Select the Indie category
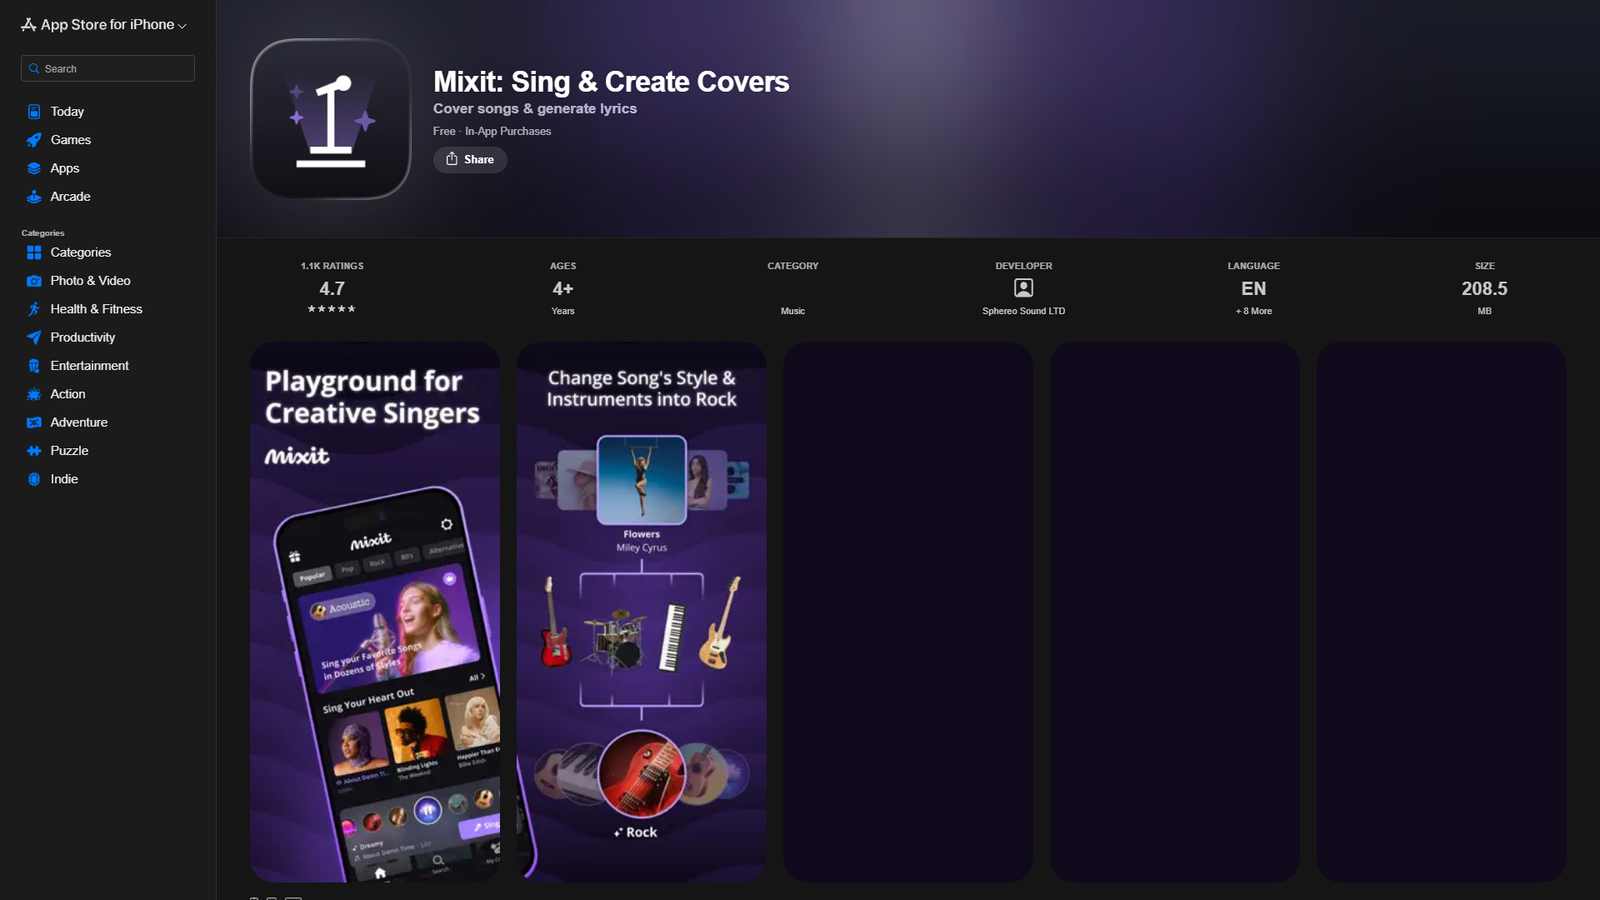Screen dimensions: 1600x900 coord(64,479)
